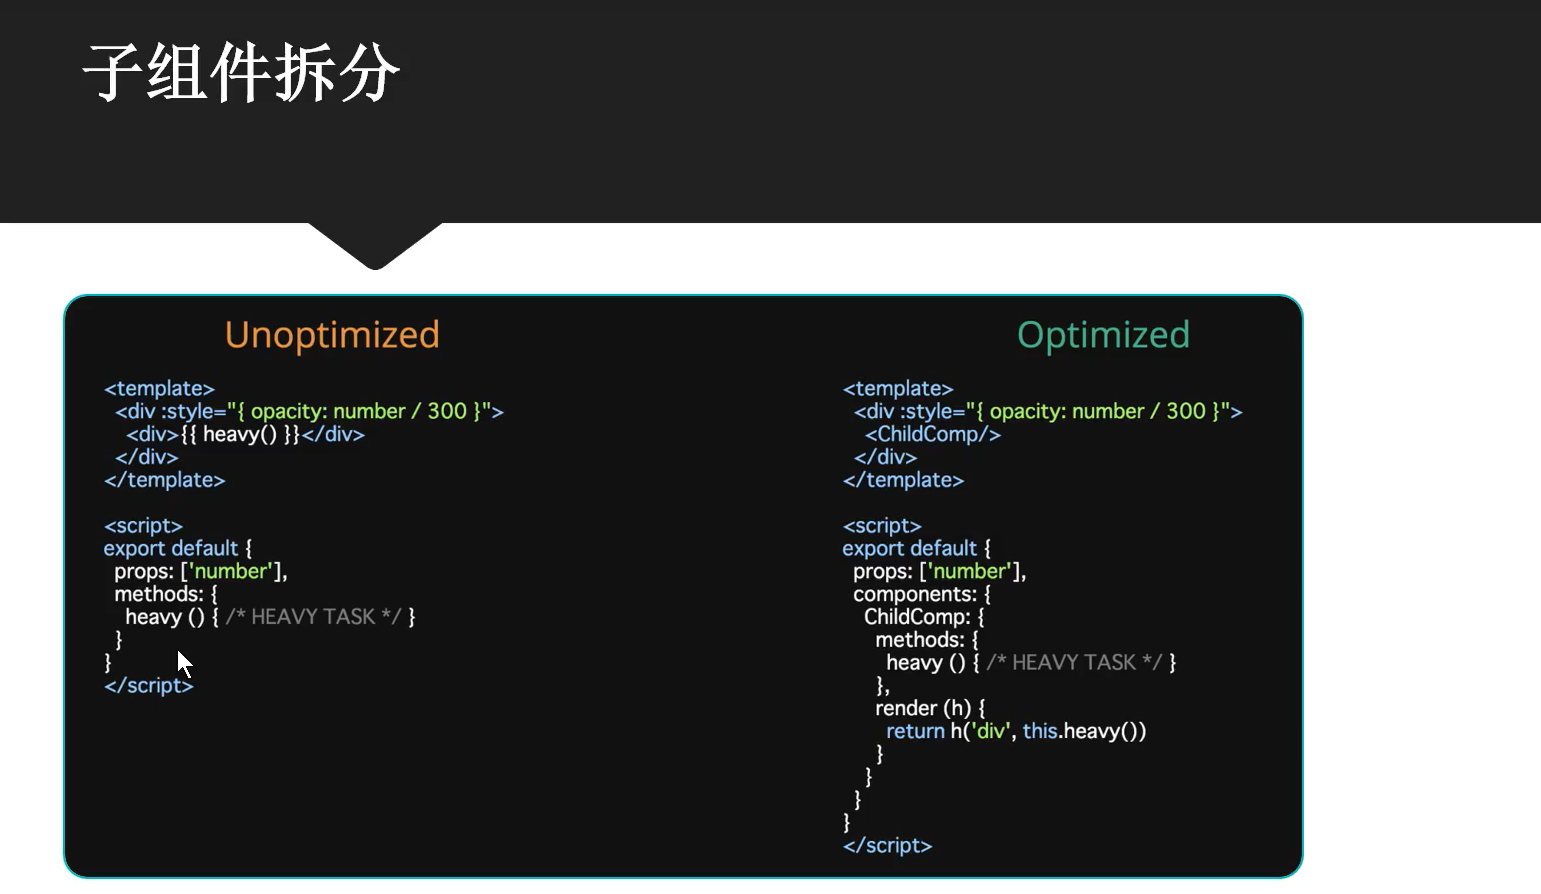This screenshot has height=894, width=1541.
Task: Click the opening <template> tag in the Optimized code
Action: pyautogui.click(x=898, y=388)
